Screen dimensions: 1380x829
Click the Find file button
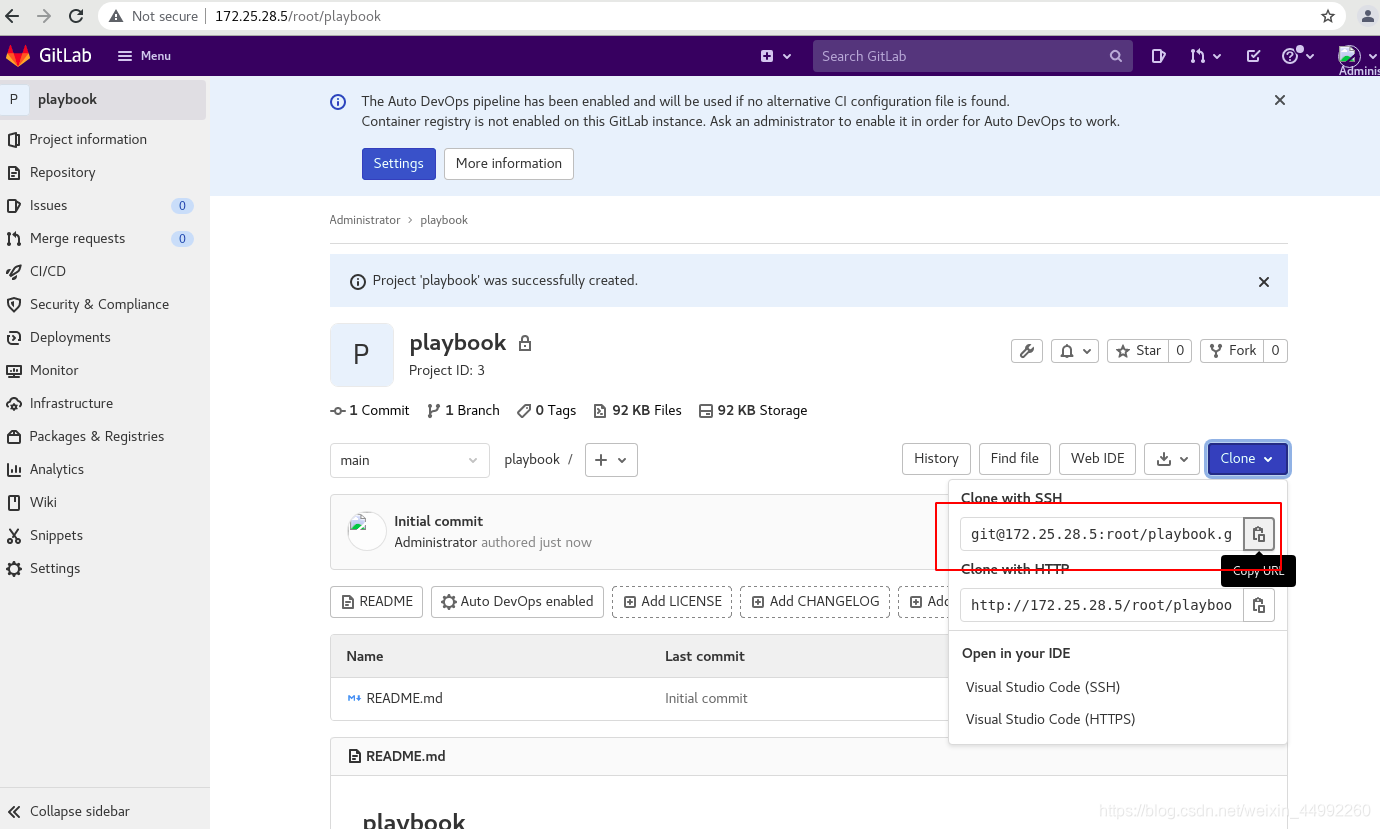pos(1014,458)
